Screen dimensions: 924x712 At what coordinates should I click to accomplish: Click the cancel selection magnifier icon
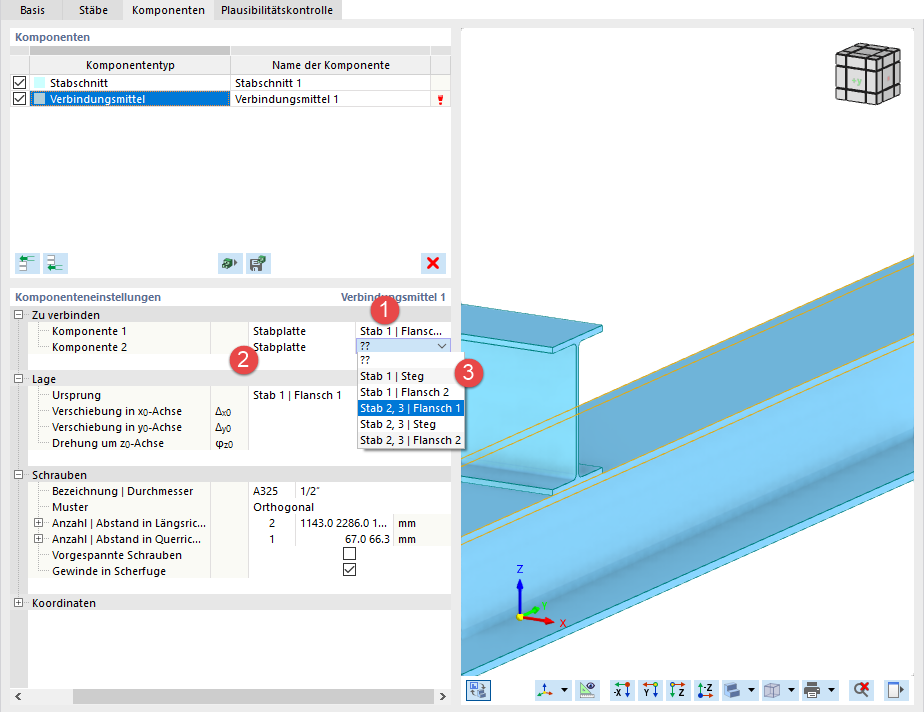[x=862, y=690]
